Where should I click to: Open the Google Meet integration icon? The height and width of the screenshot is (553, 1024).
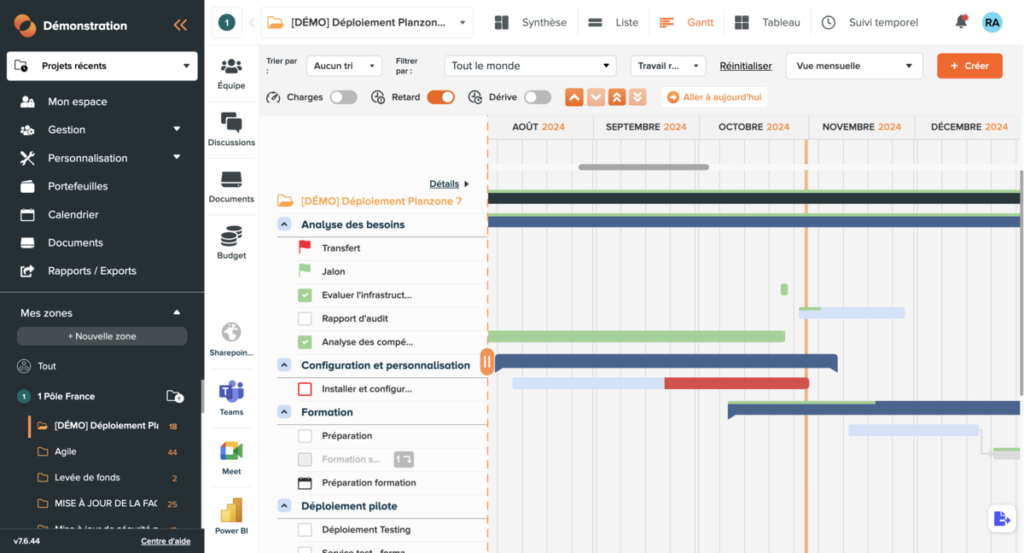click(231, 452)
